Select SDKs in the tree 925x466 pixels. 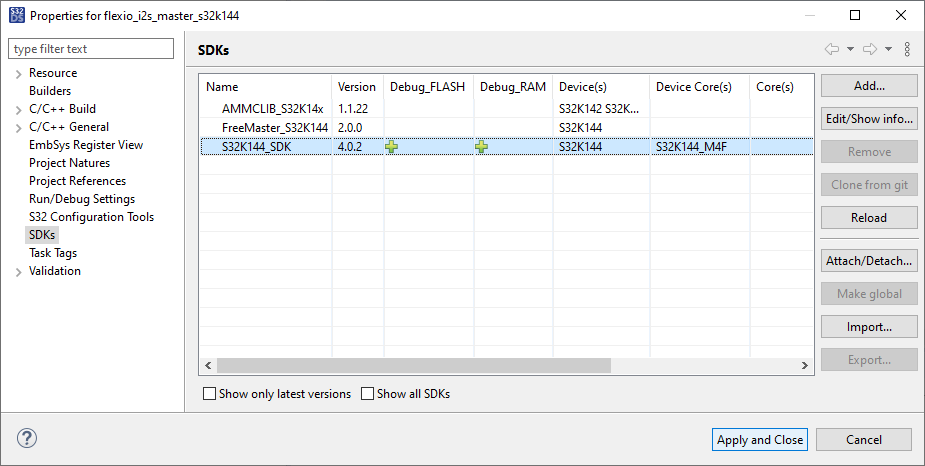point(42,235)
